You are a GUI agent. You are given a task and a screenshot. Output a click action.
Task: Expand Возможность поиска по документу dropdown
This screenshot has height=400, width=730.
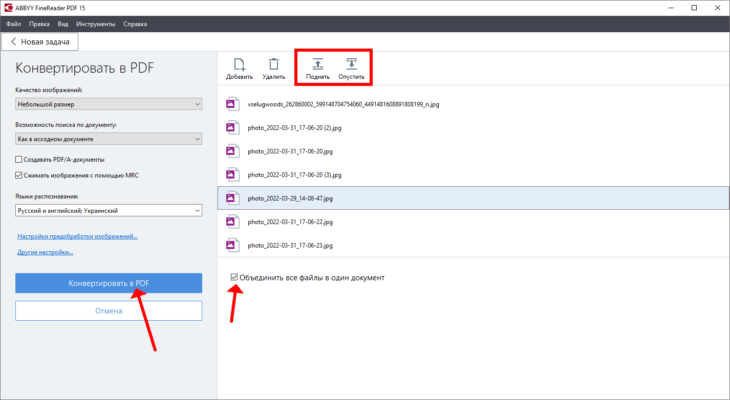(108, 138)
